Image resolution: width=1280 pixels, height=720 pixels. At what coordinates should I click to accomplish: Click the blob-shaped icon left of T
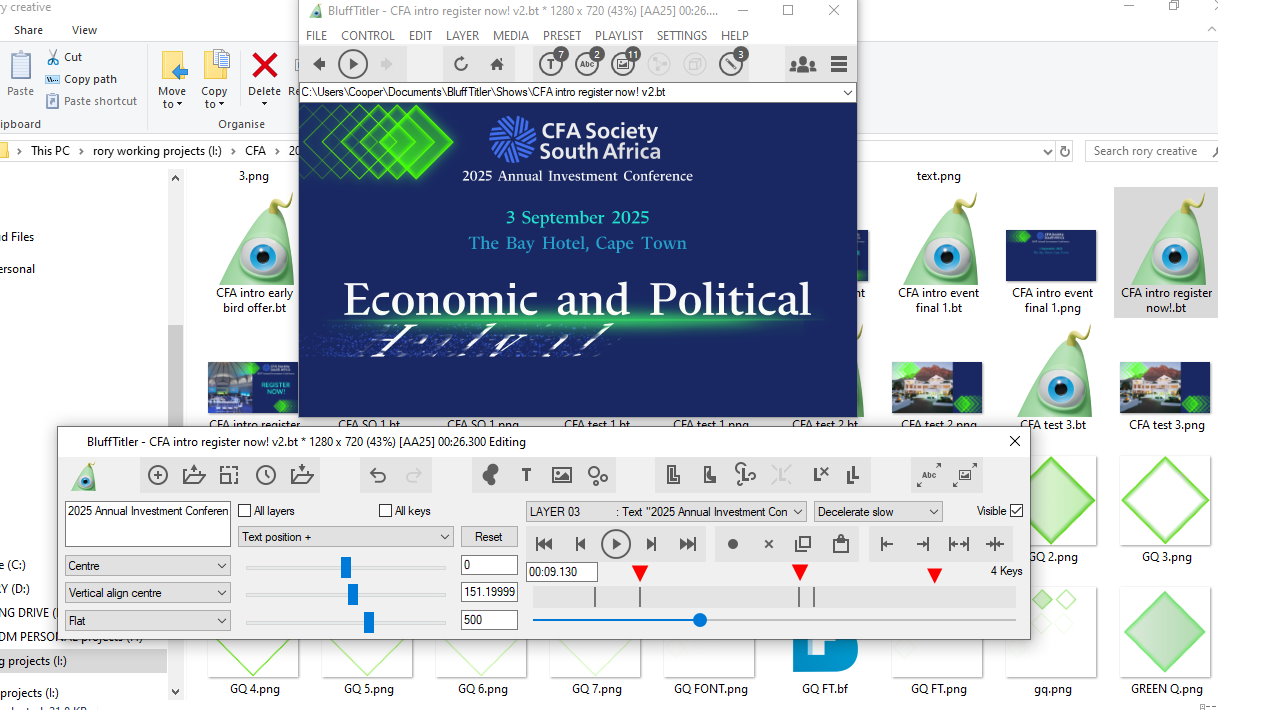490,476
